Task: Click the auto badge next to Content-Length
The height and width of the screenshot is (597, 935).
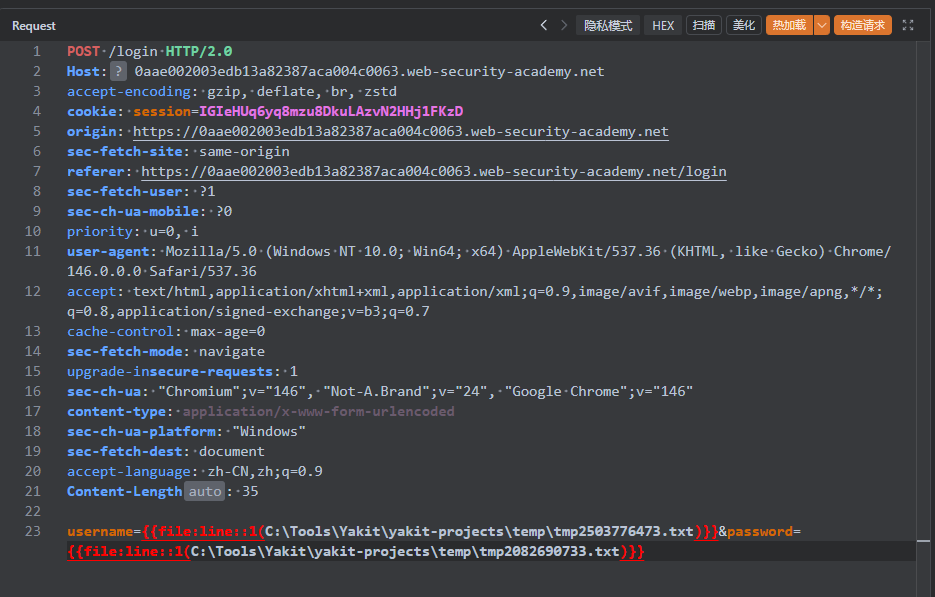Action: 204,491
